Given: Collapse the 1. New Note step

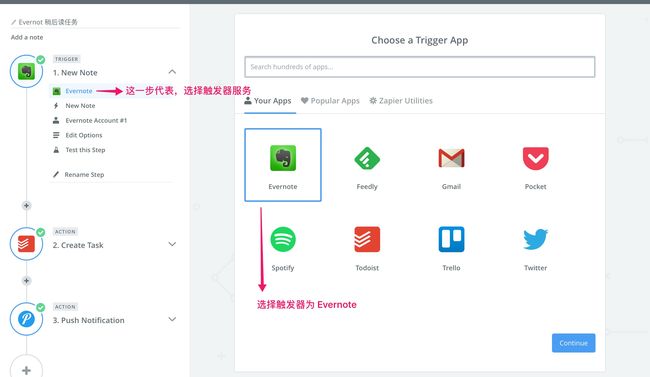Looking at the screenshot, I should click(x=172, y=72).
